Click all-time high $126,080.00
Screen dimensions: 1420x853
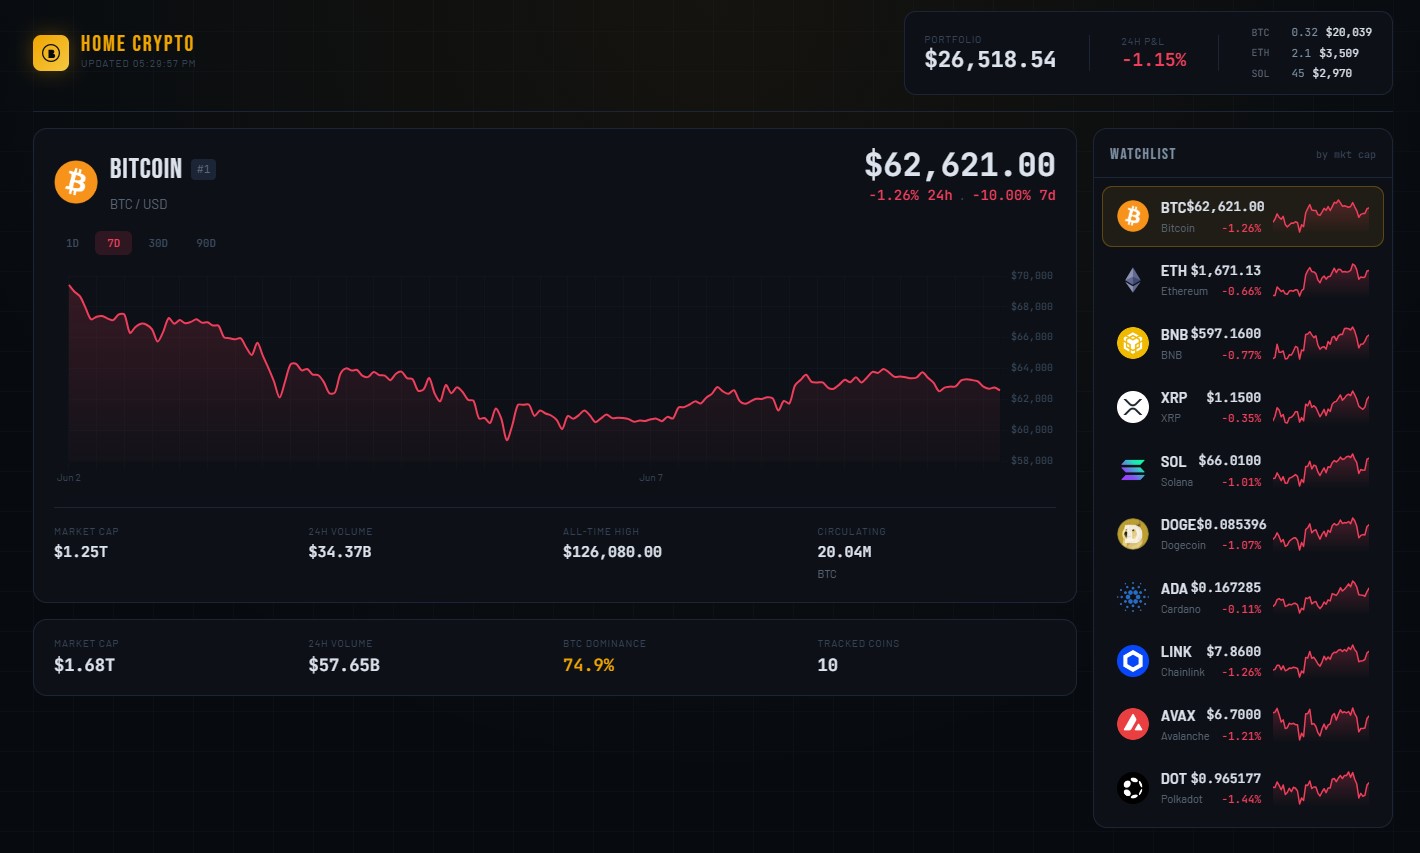[x=612, y=552]
